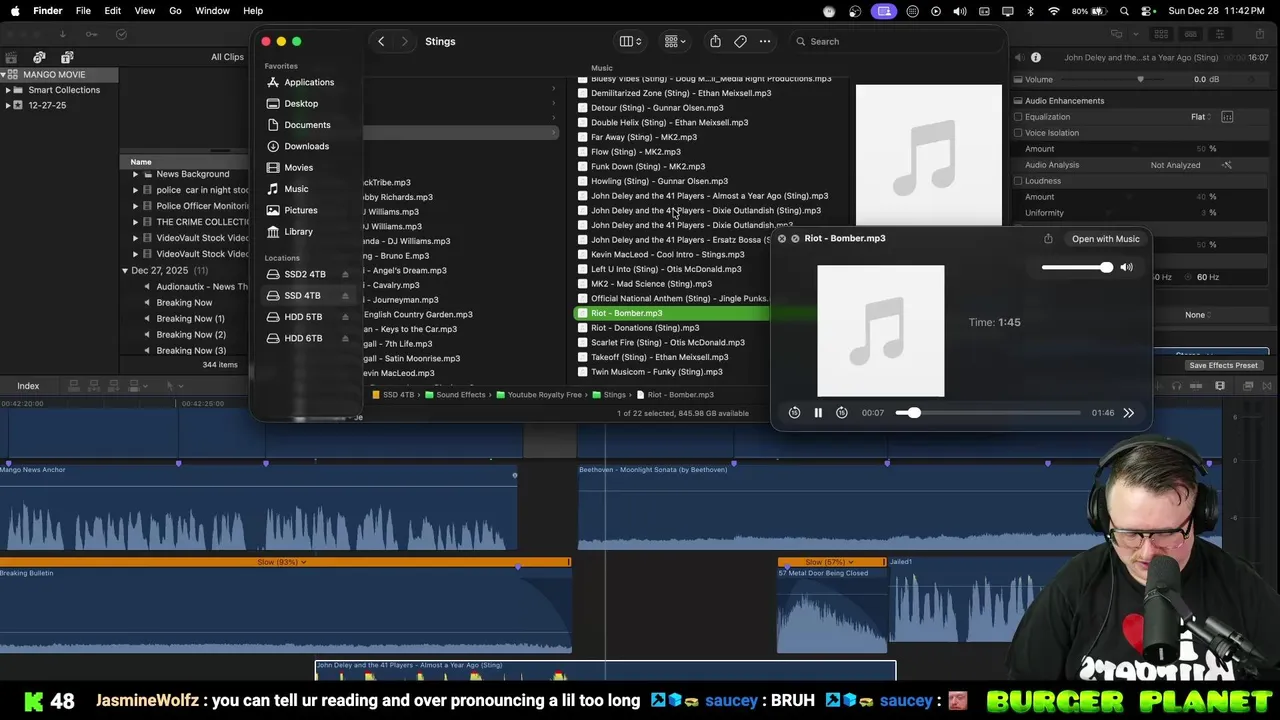Click the Save Effects Preset button
Viewport: 1280px width, 720px height.
1223,365
